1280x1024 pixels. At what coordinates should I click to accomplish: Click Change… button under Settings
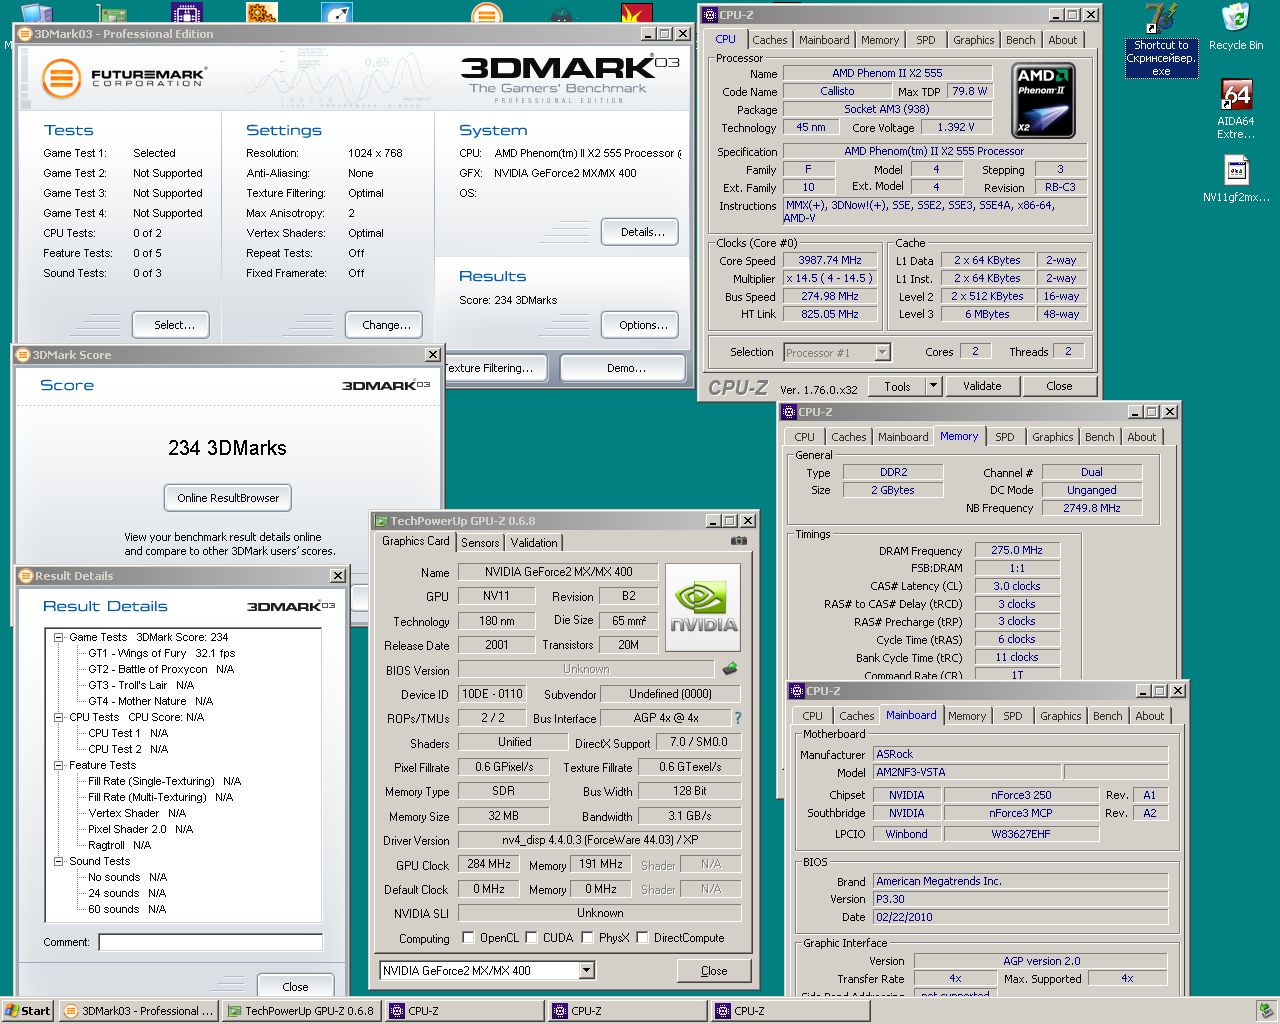[386, 325]
